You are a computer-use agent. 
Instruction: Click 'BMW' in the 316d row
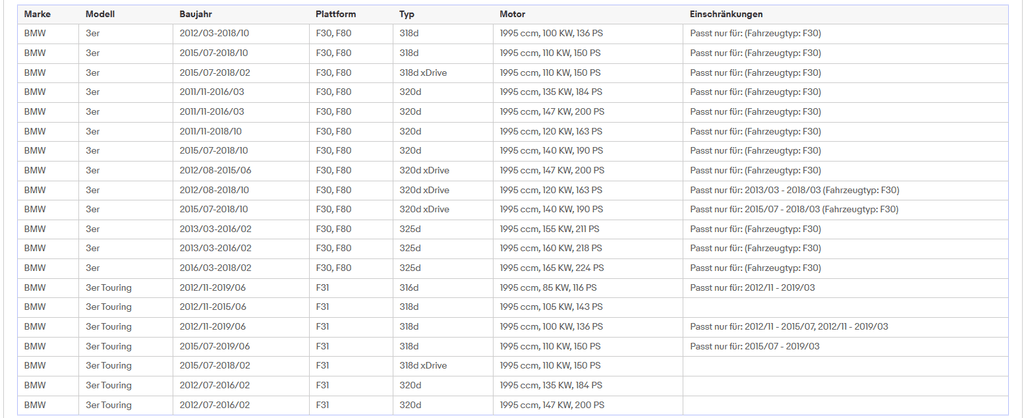[35, 287]
